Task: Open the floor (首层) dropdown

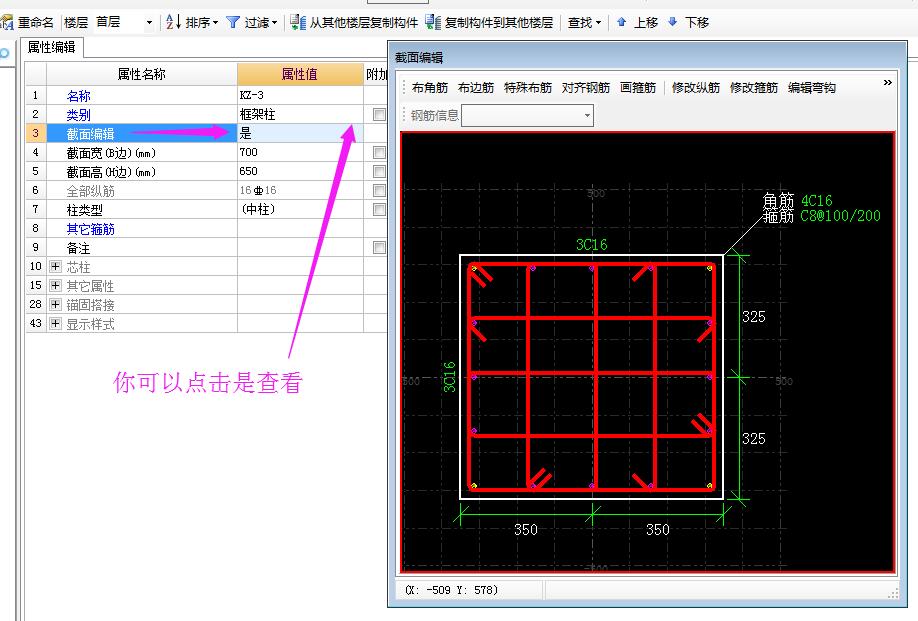Action: (149, 23)
